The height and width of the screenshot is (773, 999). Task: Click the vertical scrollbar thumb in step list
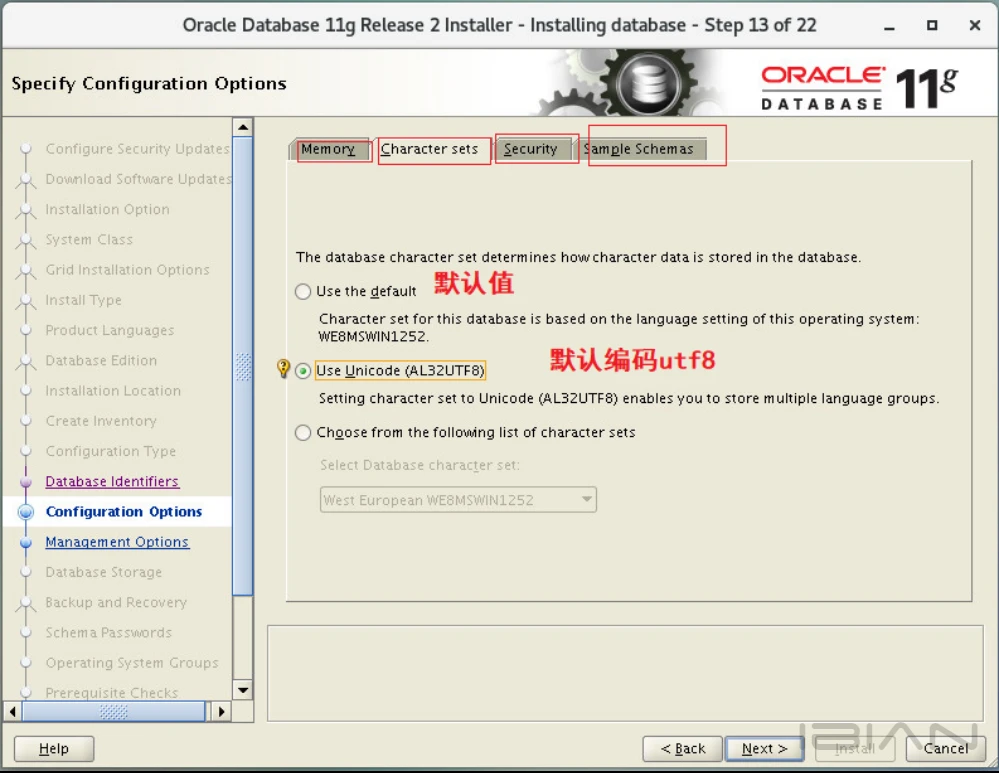pyautogui.click(x=243, y=366)
